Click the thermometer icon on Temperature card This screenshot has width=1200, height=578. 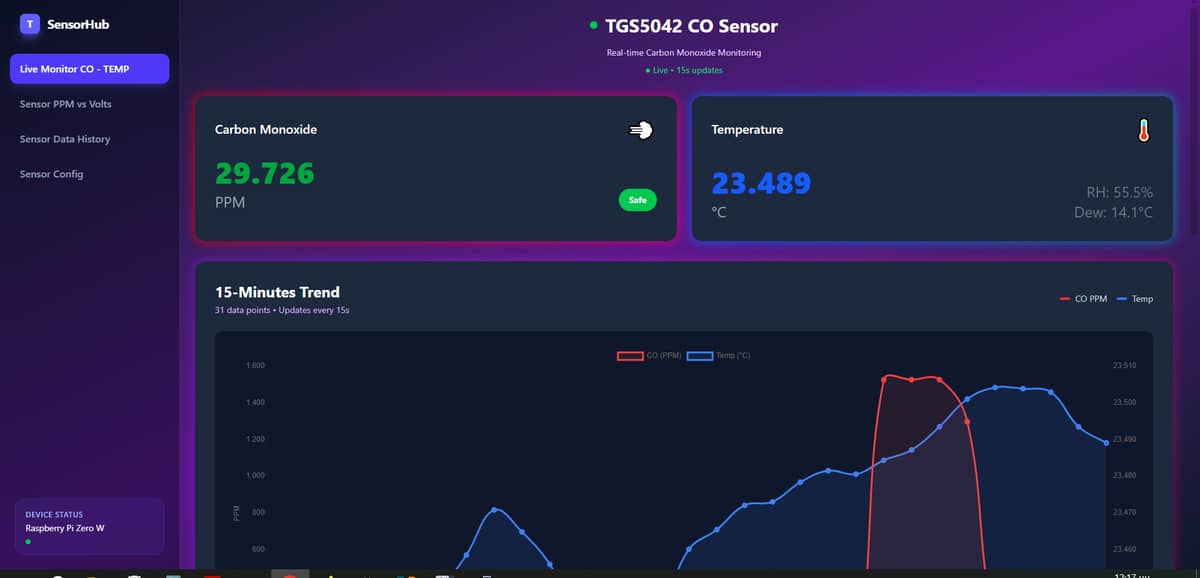point(1143,130)
